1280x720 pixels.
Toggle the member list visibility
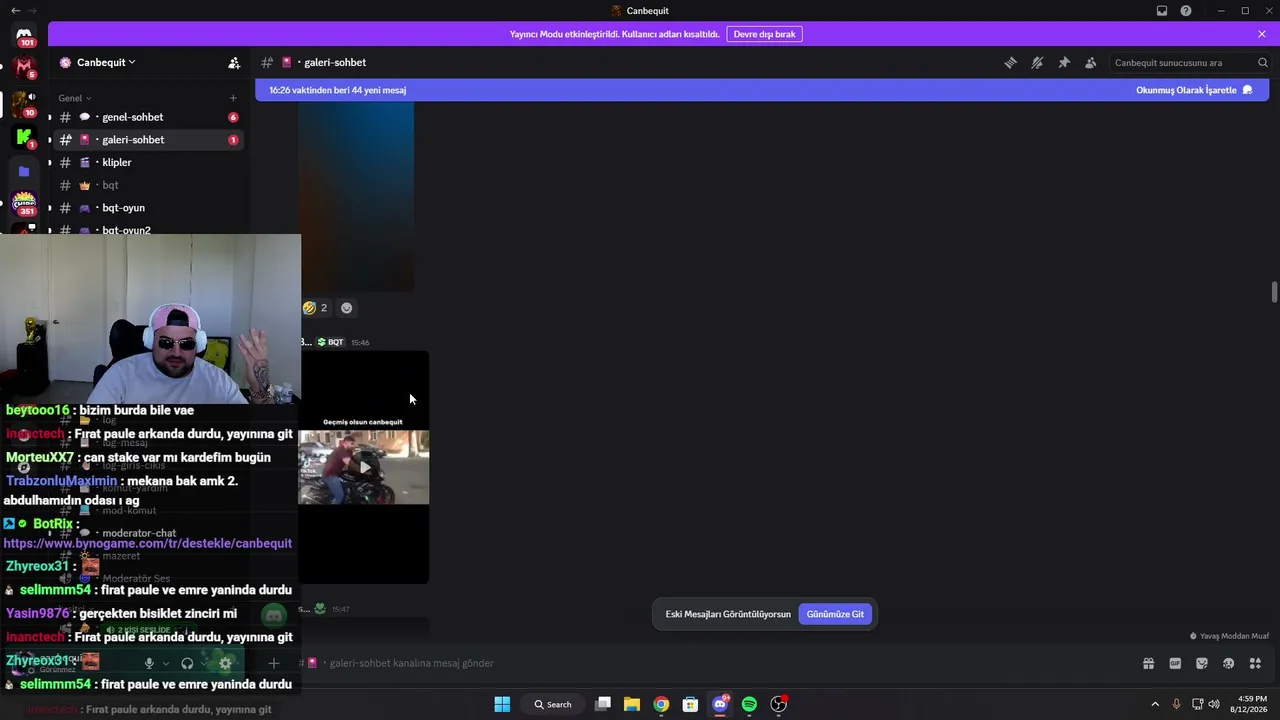tap(1091, 62)
